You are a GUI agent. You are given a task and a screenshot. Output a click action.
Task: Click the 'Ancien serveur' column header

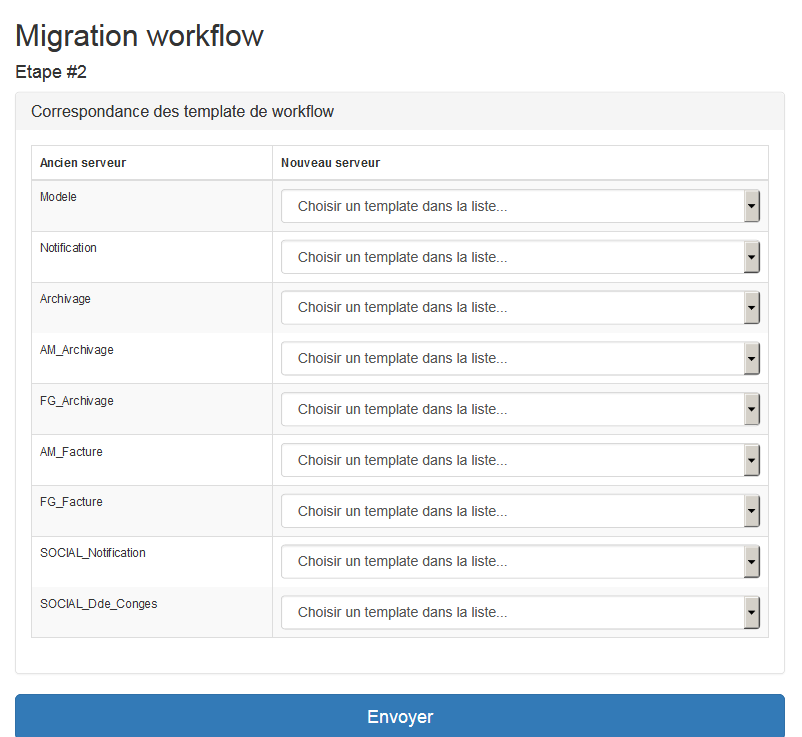tap(83, 163)
